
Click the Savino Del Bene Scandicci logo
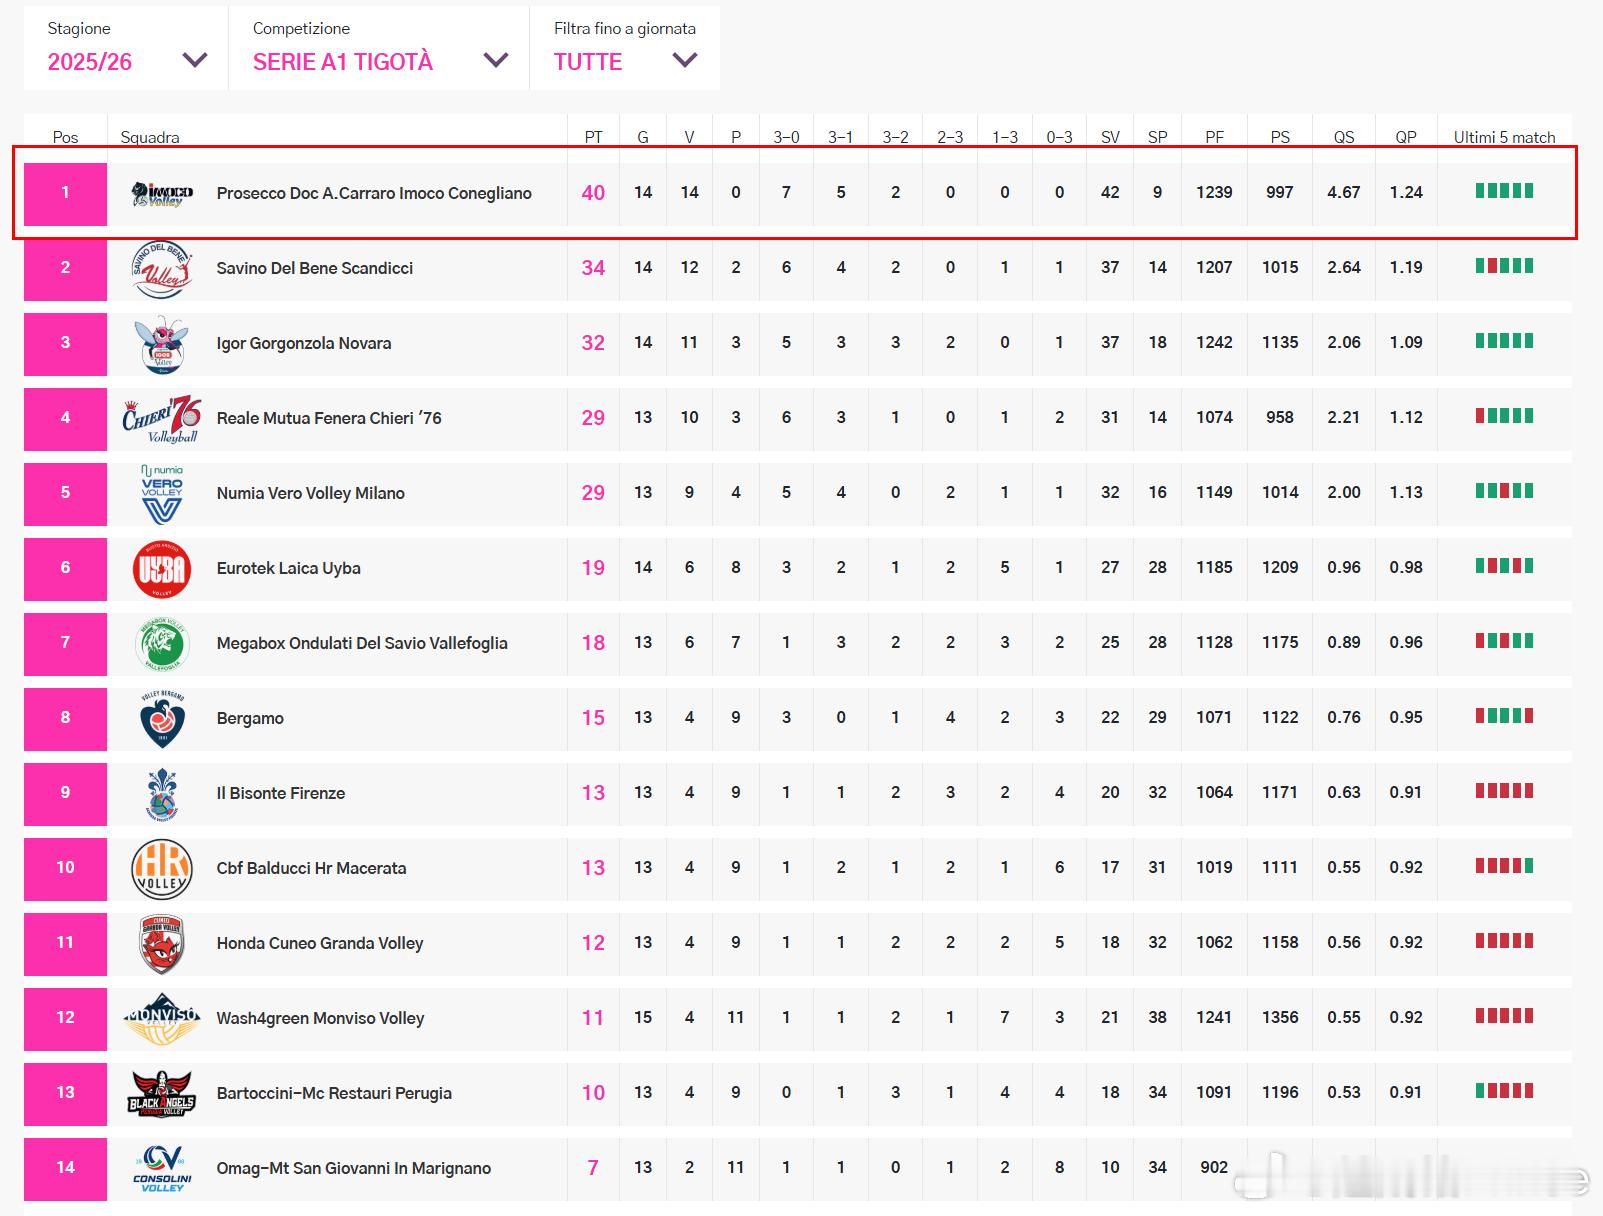(x=162, y=268)
